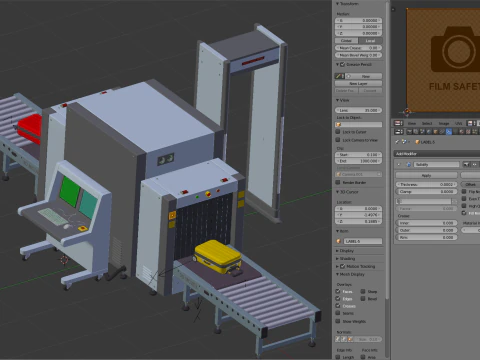
Task: Enable Render Border checkbox
Action: 338,182
